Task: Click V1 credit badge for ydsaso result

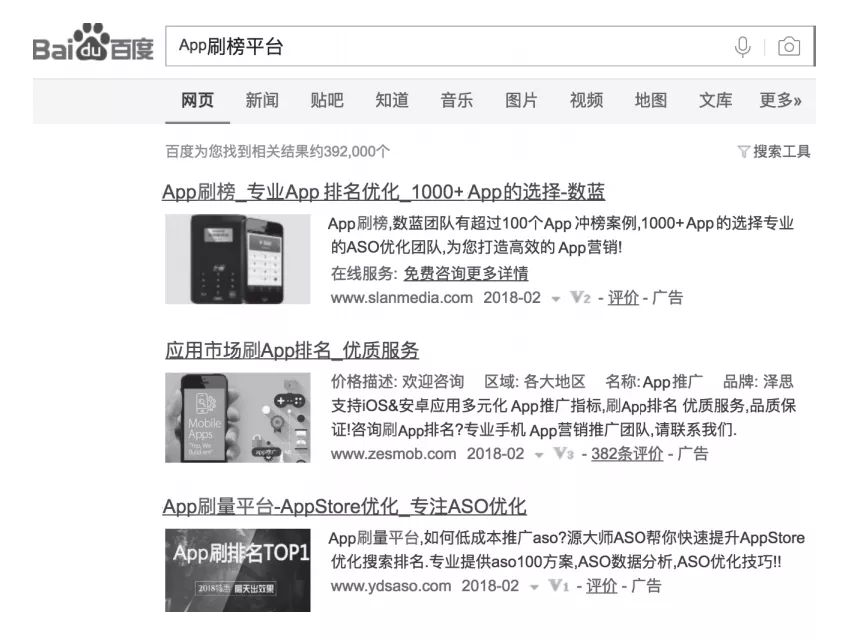Action: coord(558,586)
